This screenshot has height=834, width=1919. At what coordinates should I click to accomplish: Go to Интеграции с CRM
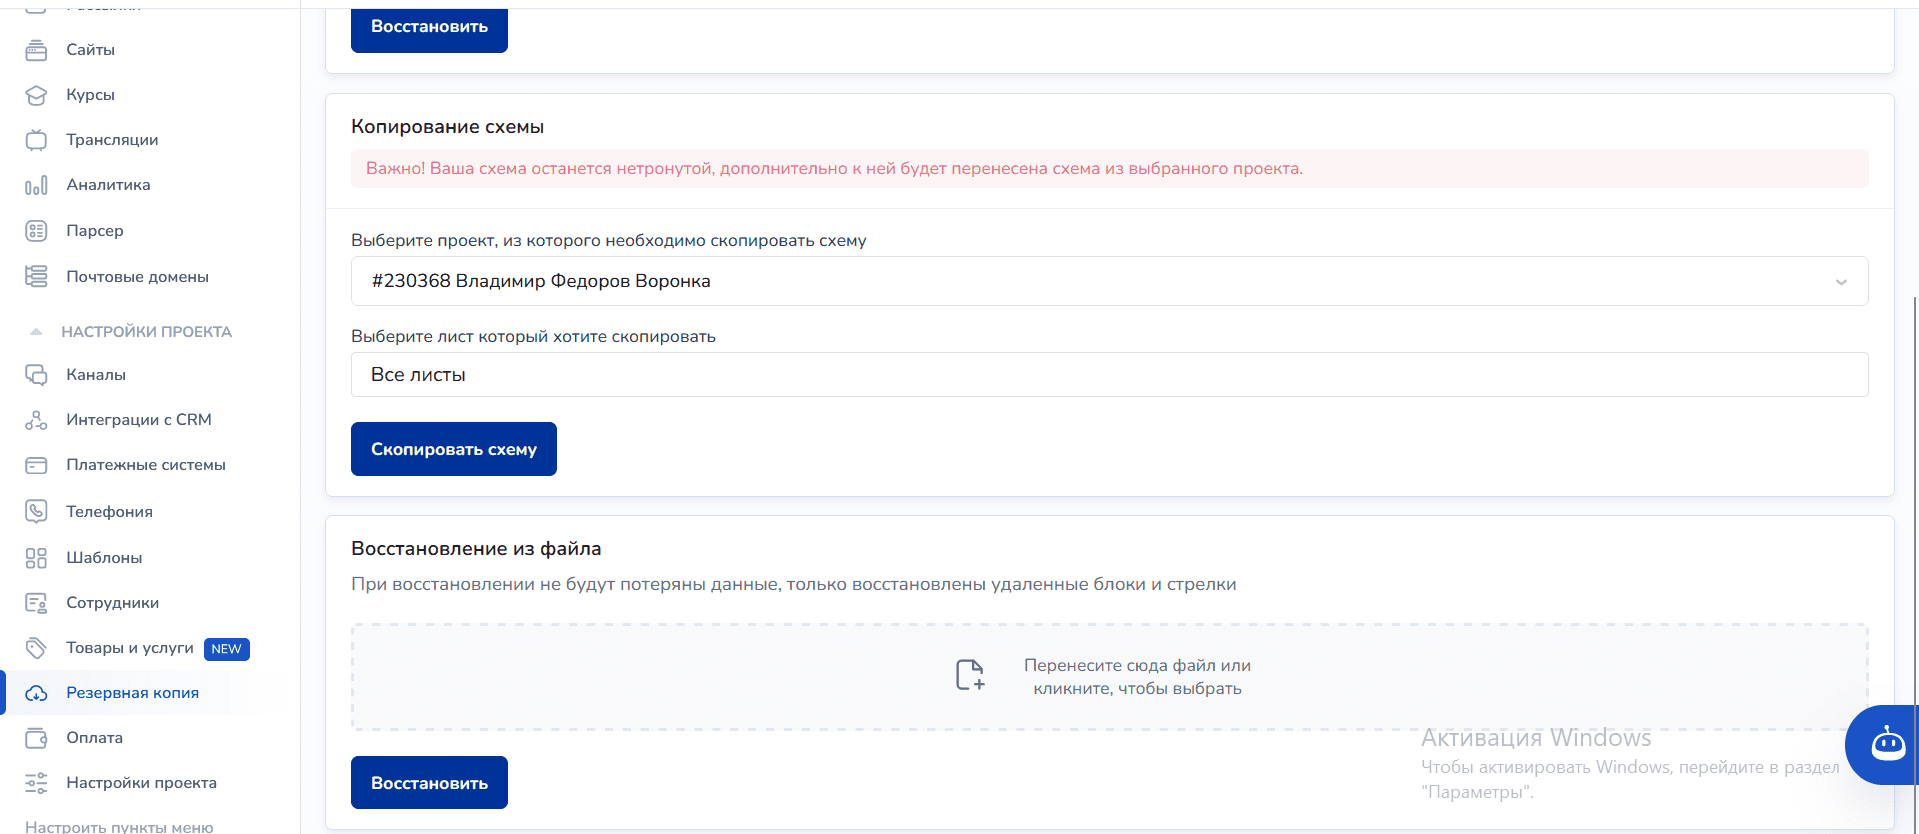pyautogui.click(x=138, y=420)
